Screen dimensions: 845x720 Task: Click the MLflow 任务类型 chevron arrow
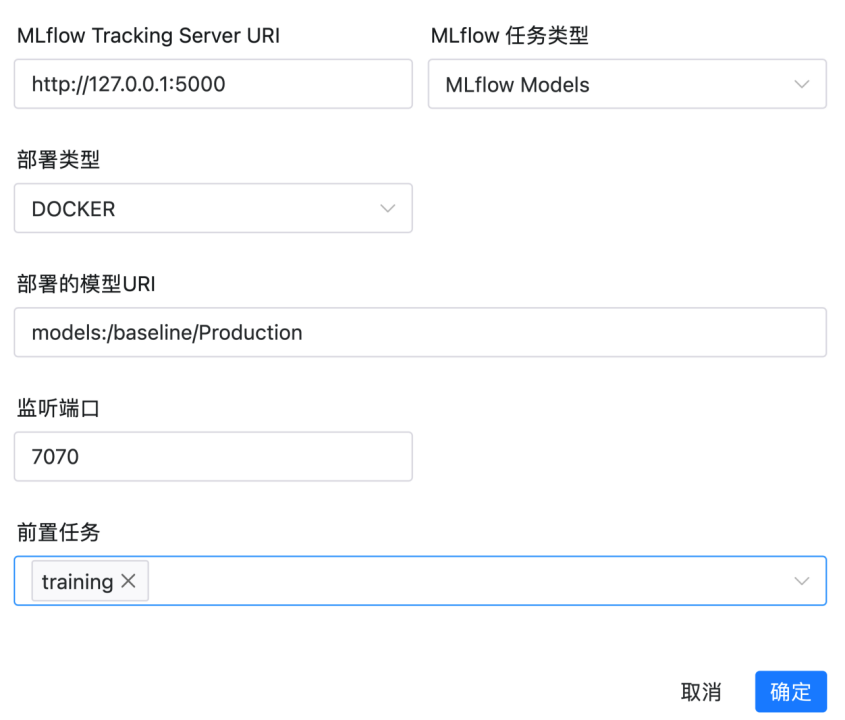tap(801, 84)
